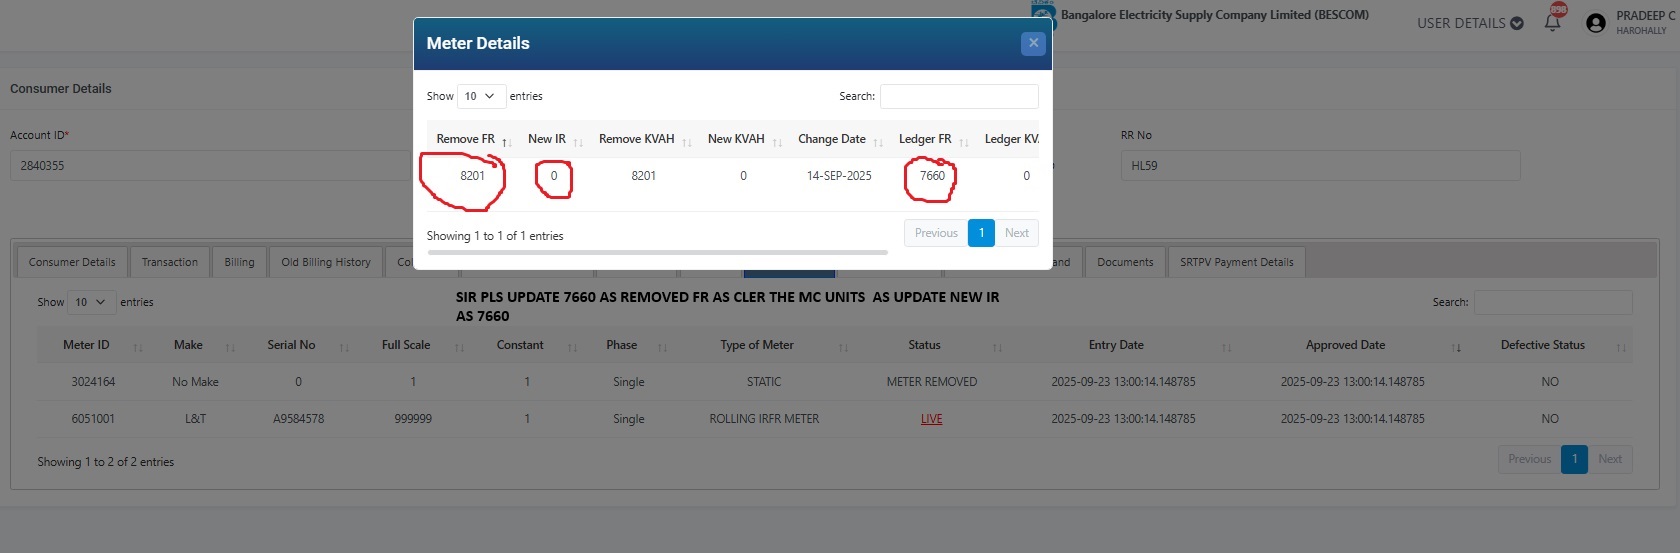Select the L&T make cell

[195, 419]
